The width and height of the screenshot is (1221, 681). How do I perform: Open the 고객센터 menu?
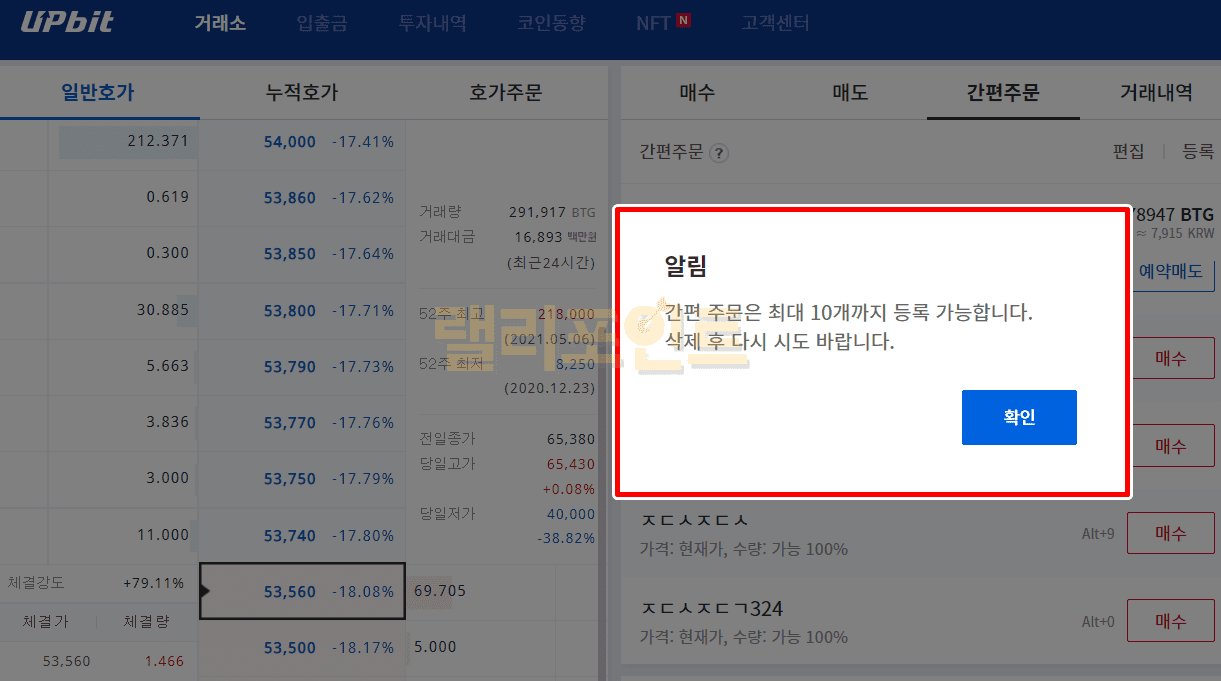click(775, 23)
